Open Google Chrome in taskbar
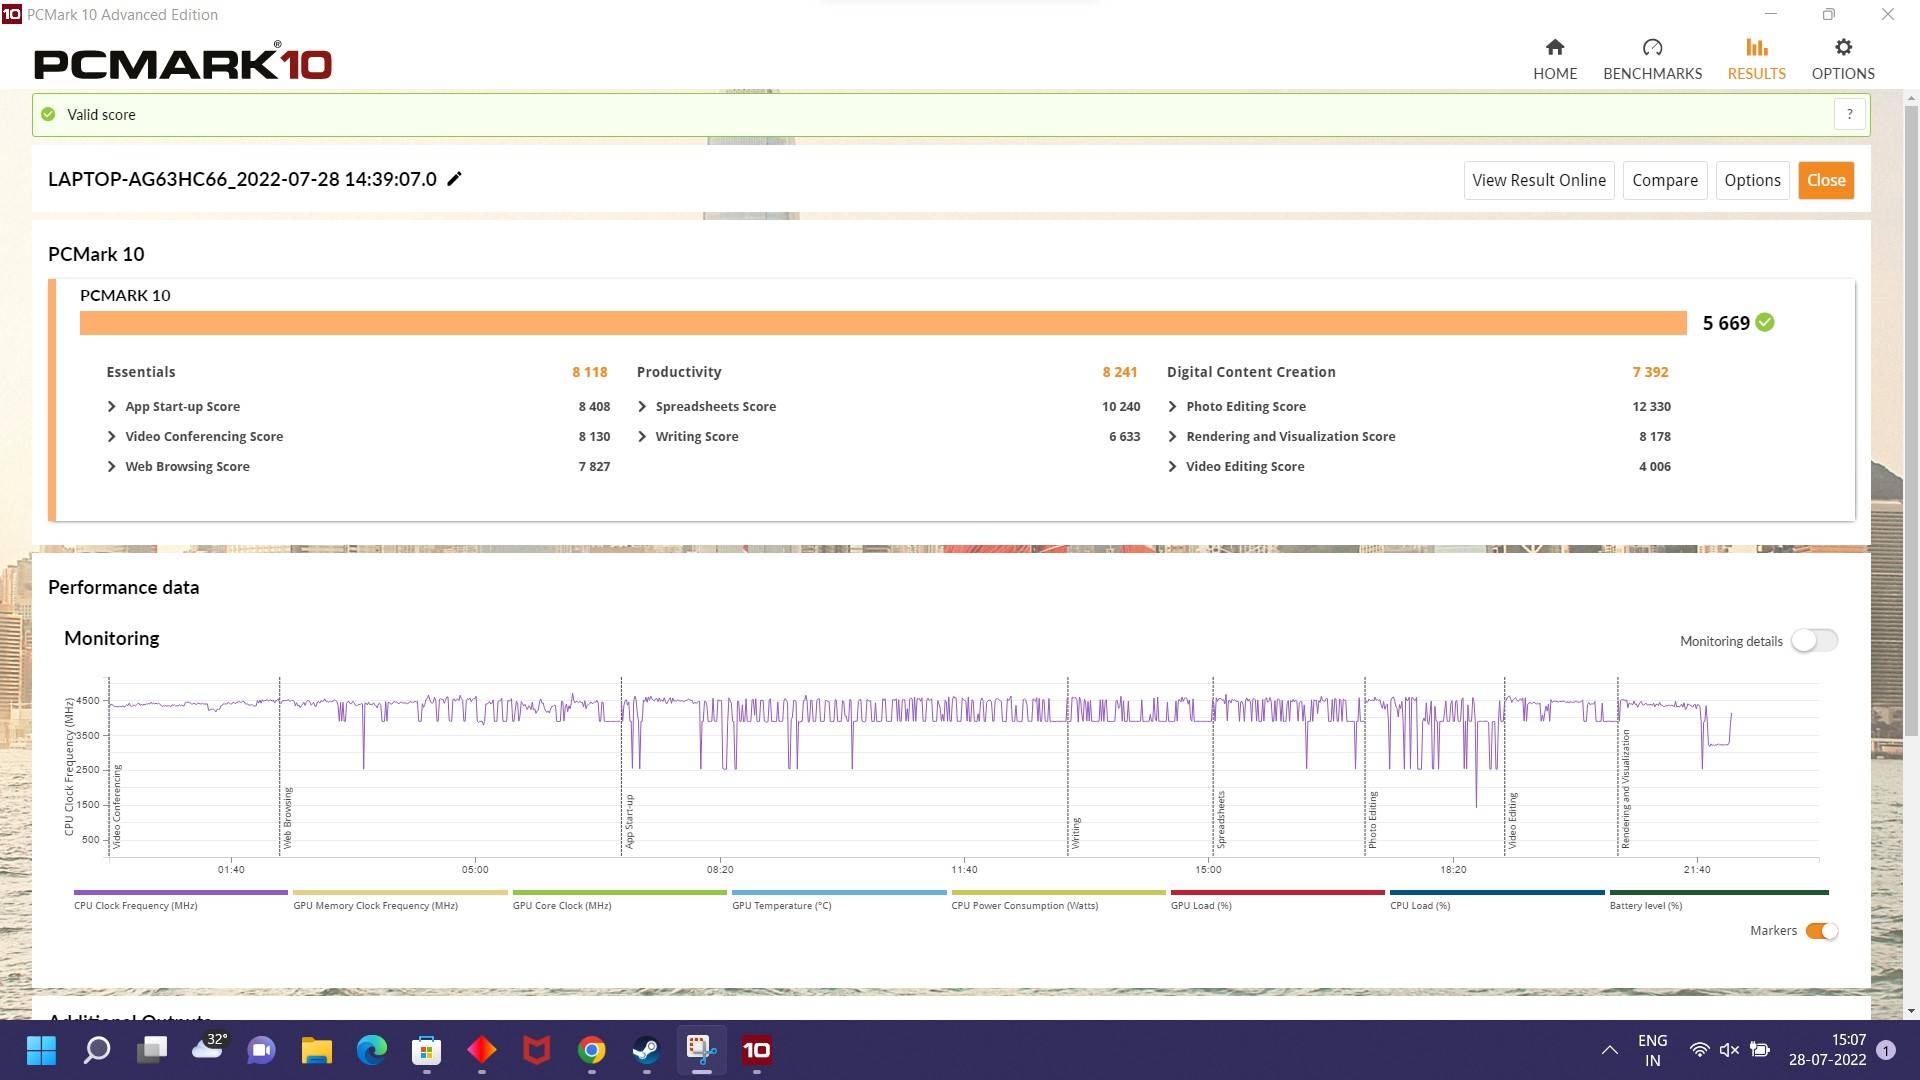Viewport: 1920px width, 1080px height. tap(591, 1050)
